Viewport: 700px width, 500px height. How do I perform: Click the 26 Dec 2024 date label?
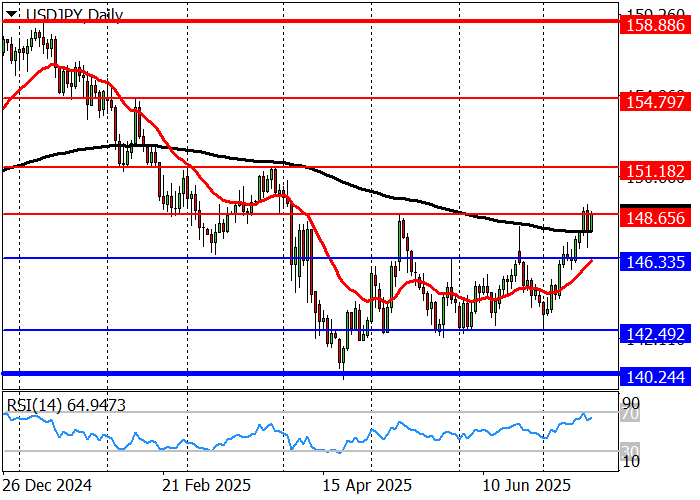point(47,485)
